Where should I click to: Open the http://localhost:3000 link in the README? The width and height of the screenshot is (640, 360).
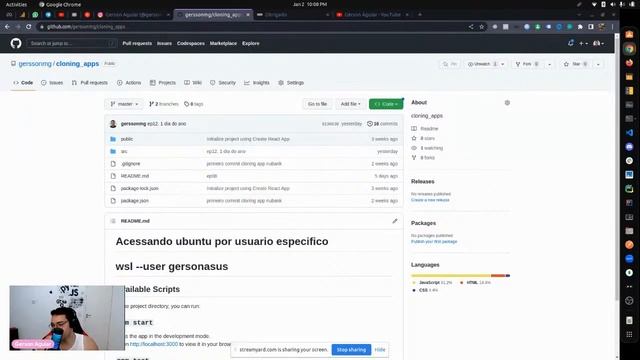click(154, 344)
